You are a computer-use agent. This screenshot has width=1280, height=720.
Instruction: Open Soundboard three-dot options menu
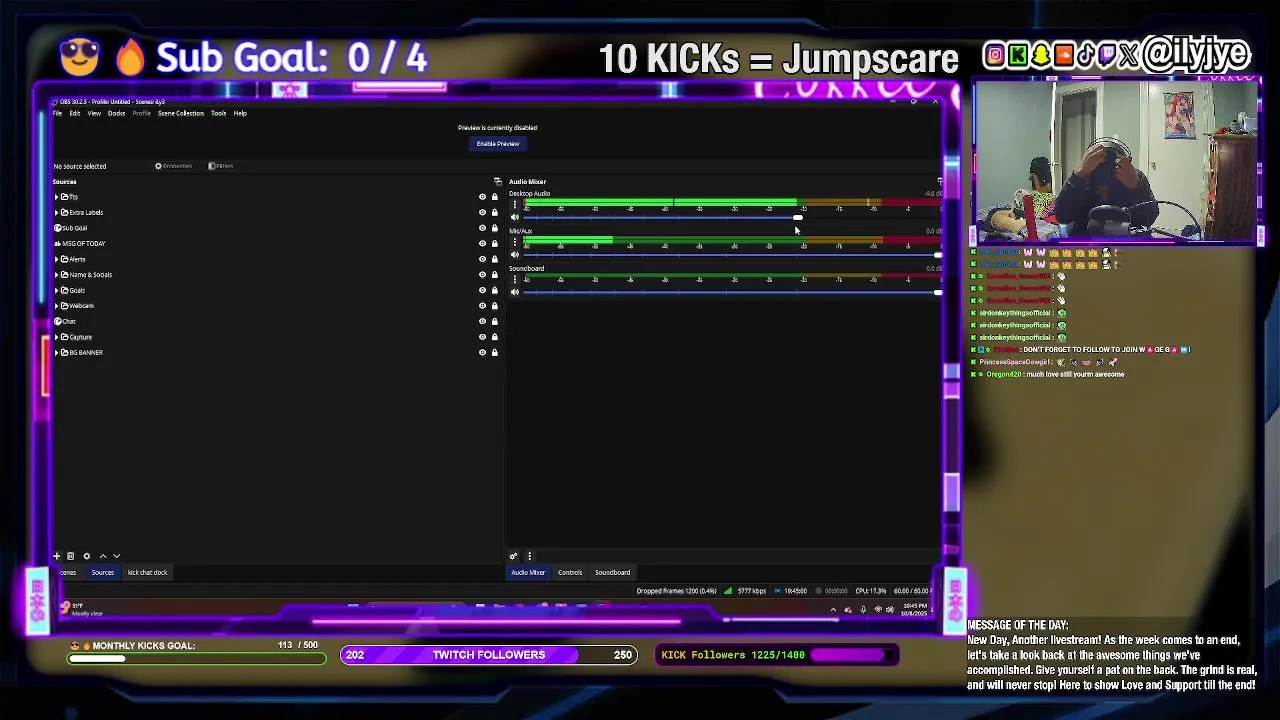tap(515, 279)
